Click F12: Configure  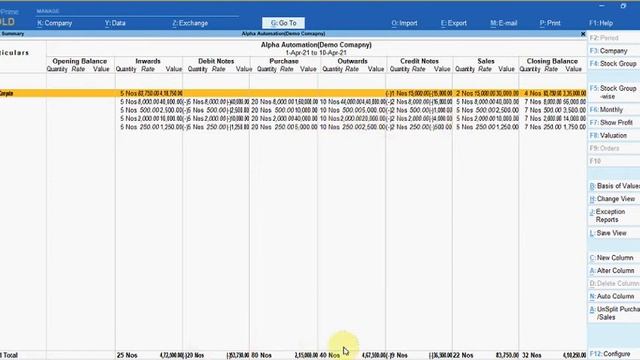(x=613, y=354)
